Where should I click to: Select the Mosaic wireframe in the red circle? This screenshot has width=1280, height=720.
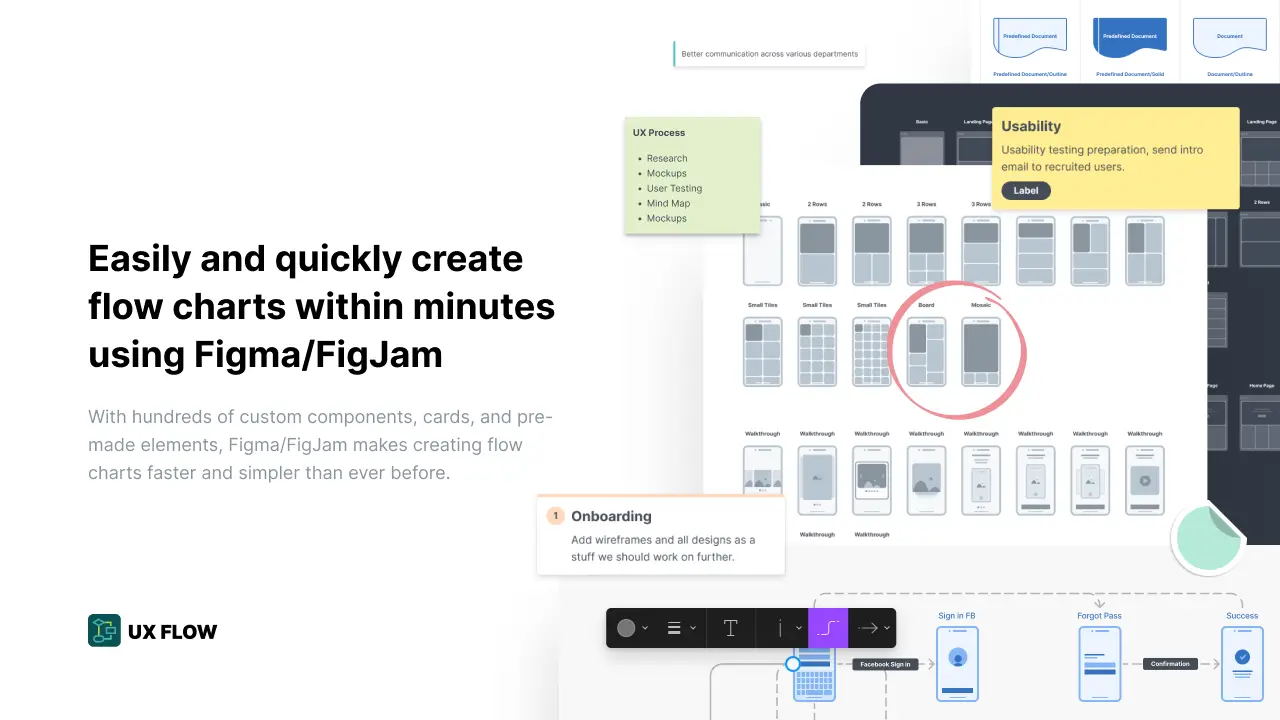click(981, 352)
